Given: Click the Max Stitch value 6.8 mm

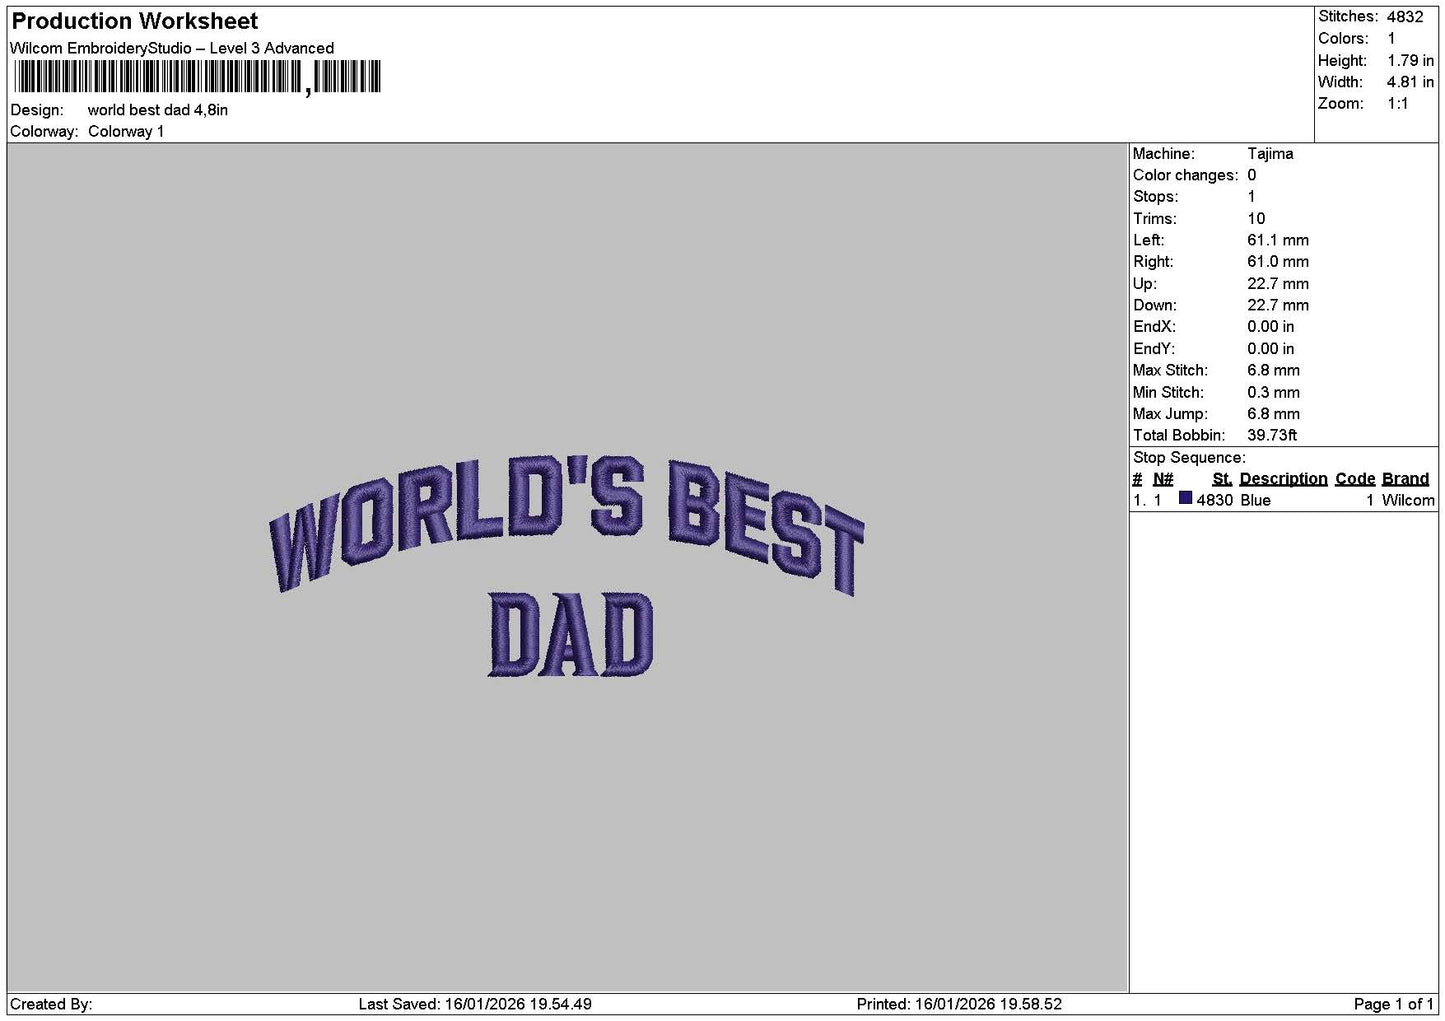Looking at the screenshot, I should point(1274,370).
